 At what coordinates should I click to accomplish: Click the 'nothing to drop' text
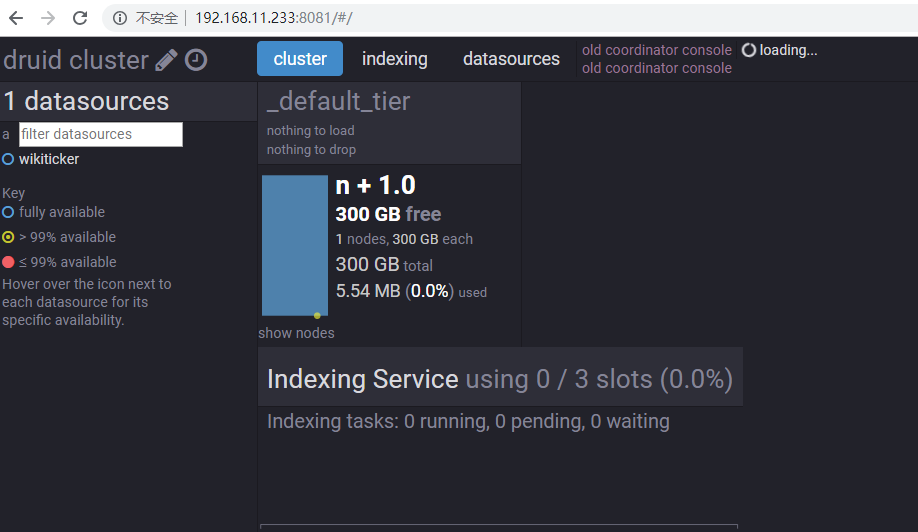click(x=311, y=150)
